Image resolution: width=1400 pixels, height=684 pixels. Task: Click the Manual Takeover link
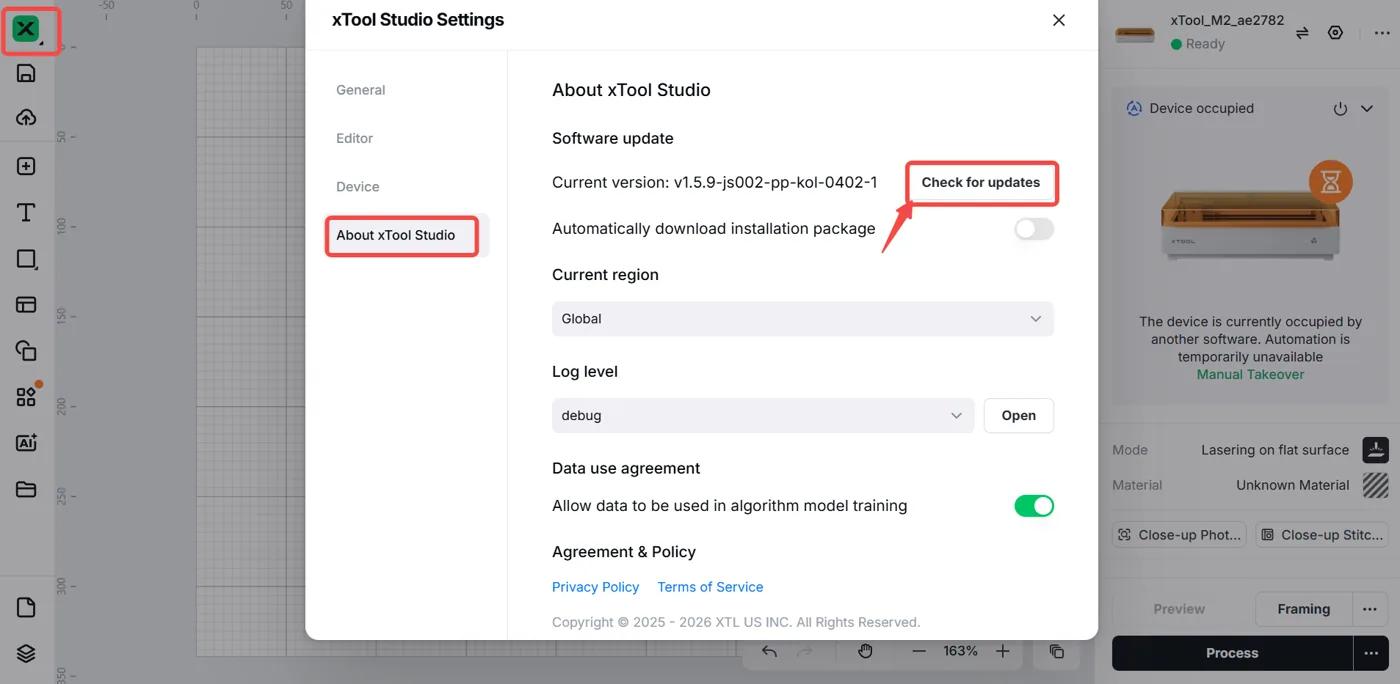tap(1250, 374)
